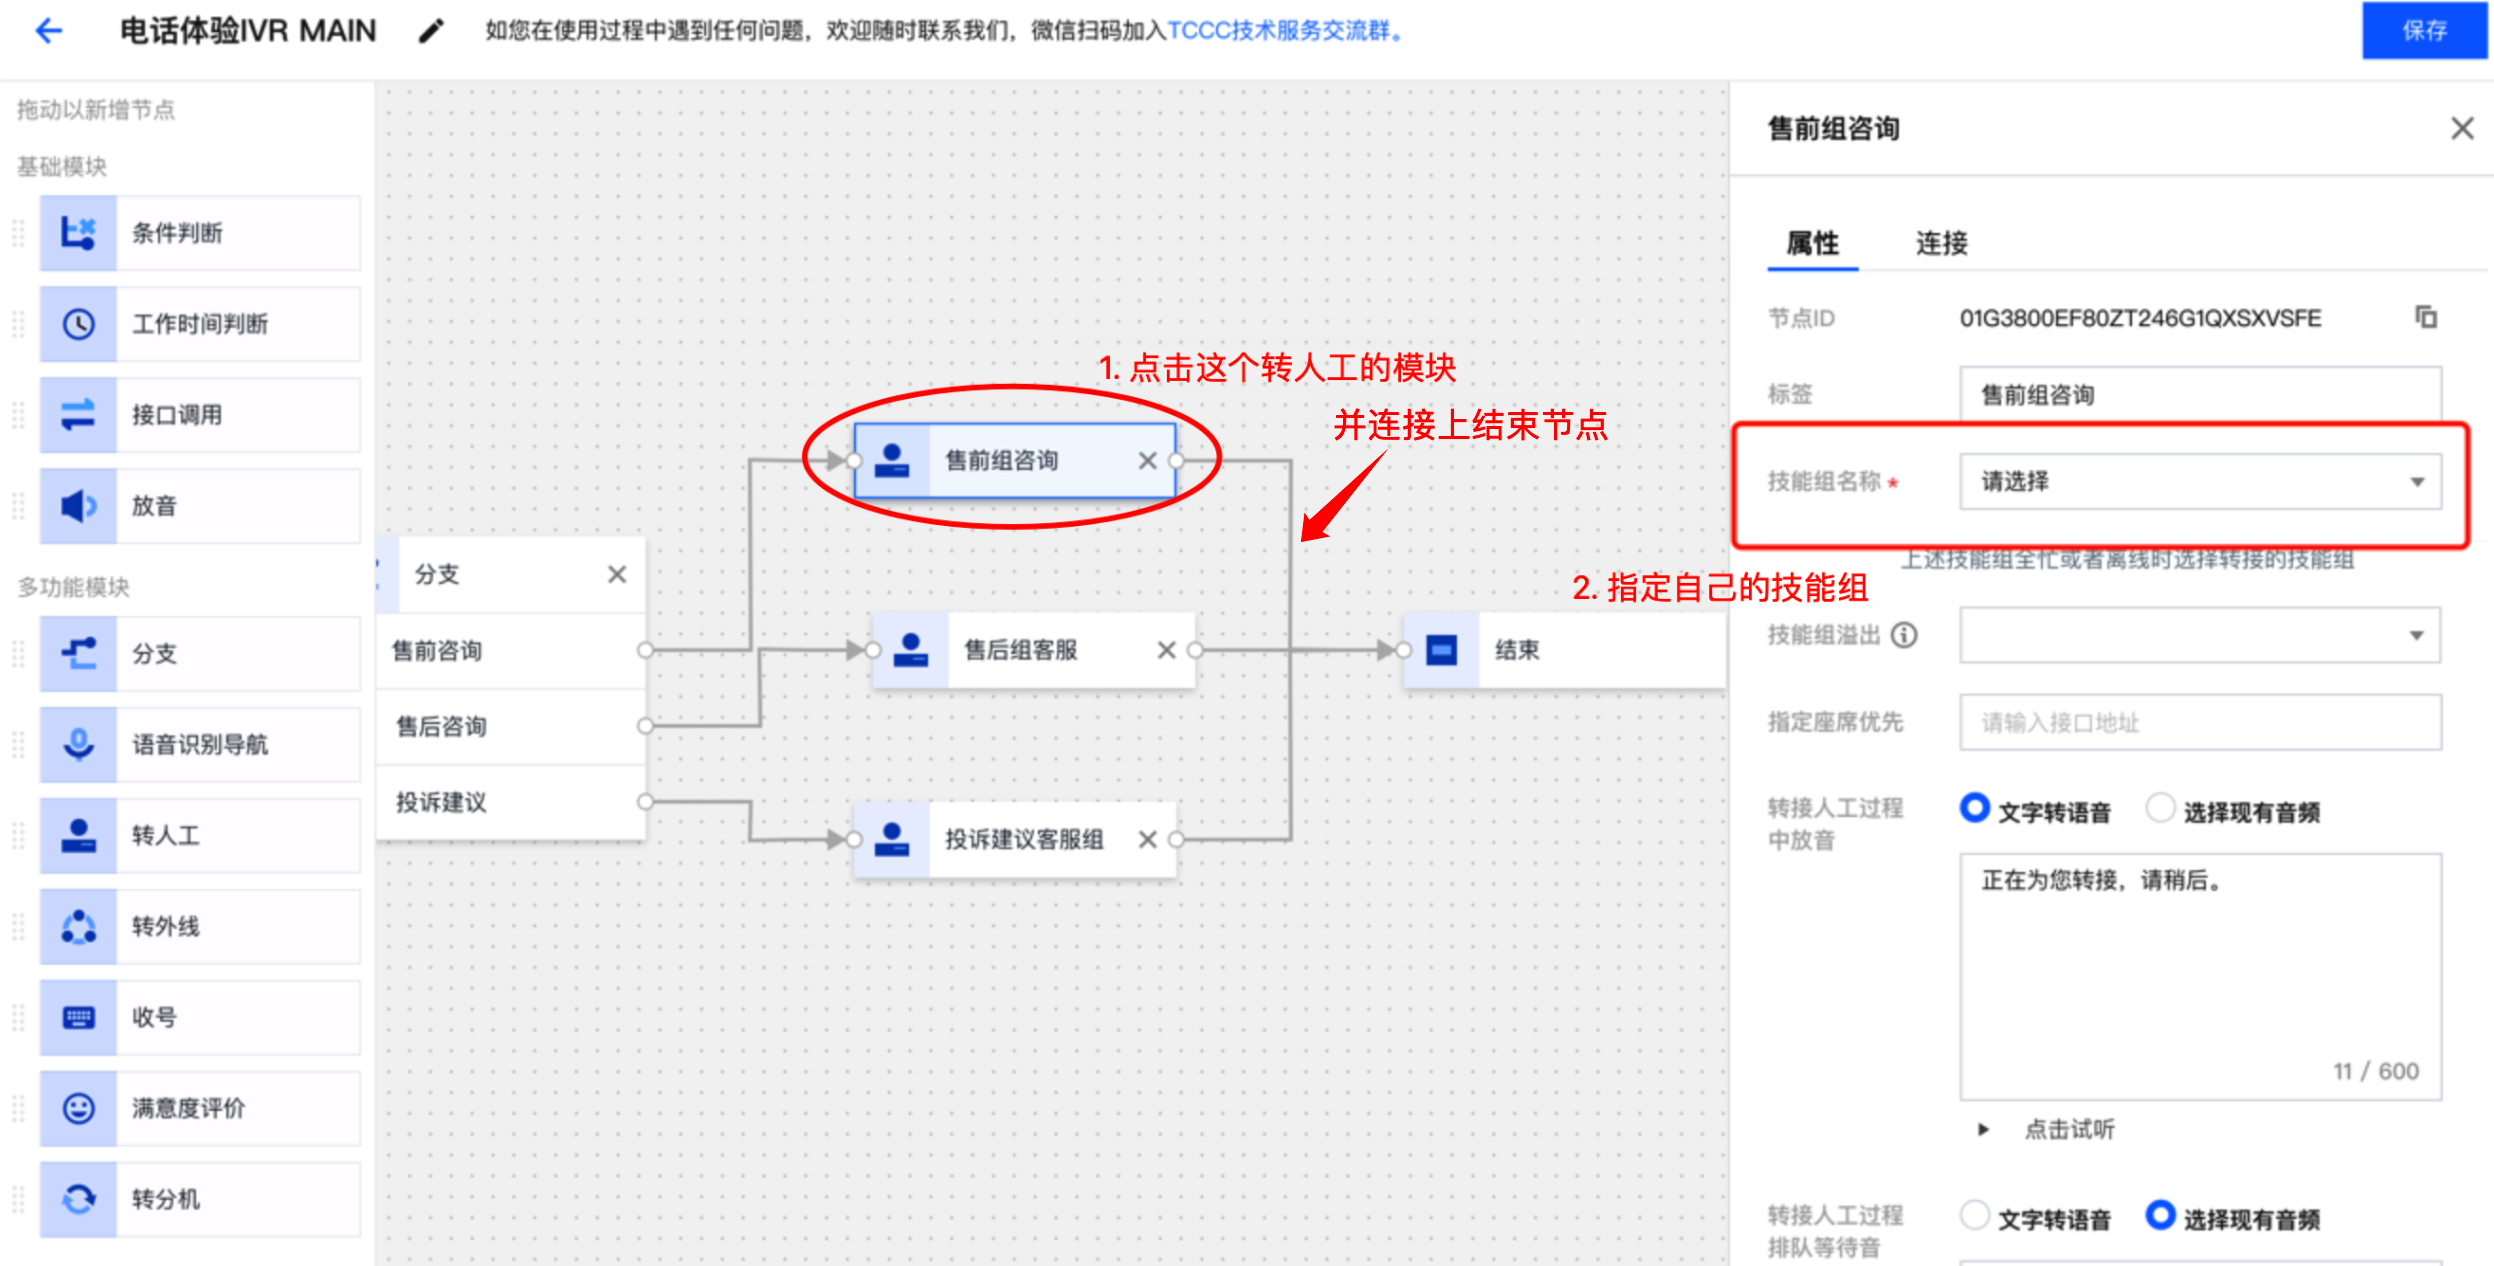
Task: Click the 保存 button
Action: [x=2424, y=31]
